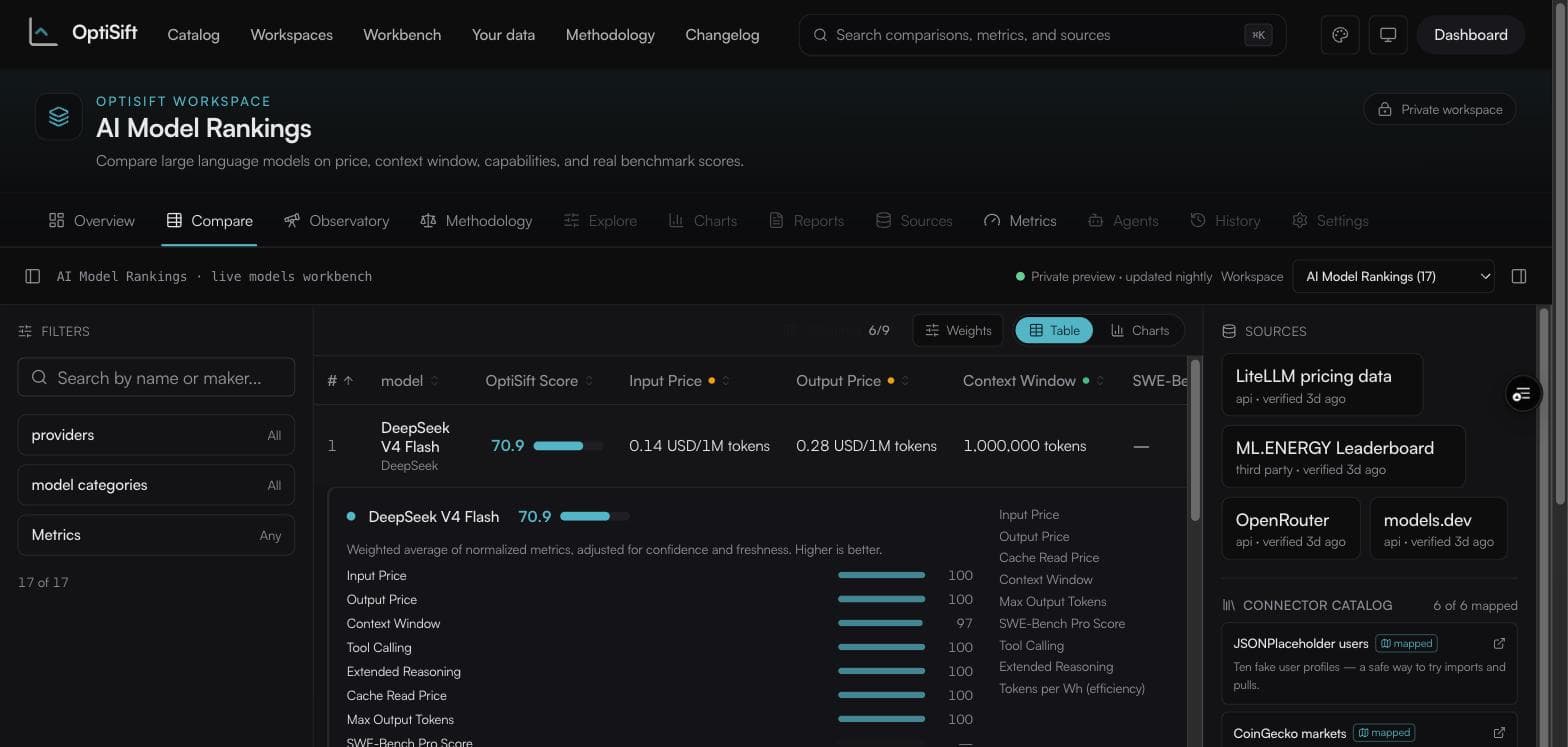The height and width of the screenshot is (747, 1568).
Task: Open the theme palette icon button
Action: pos(1340,35)
